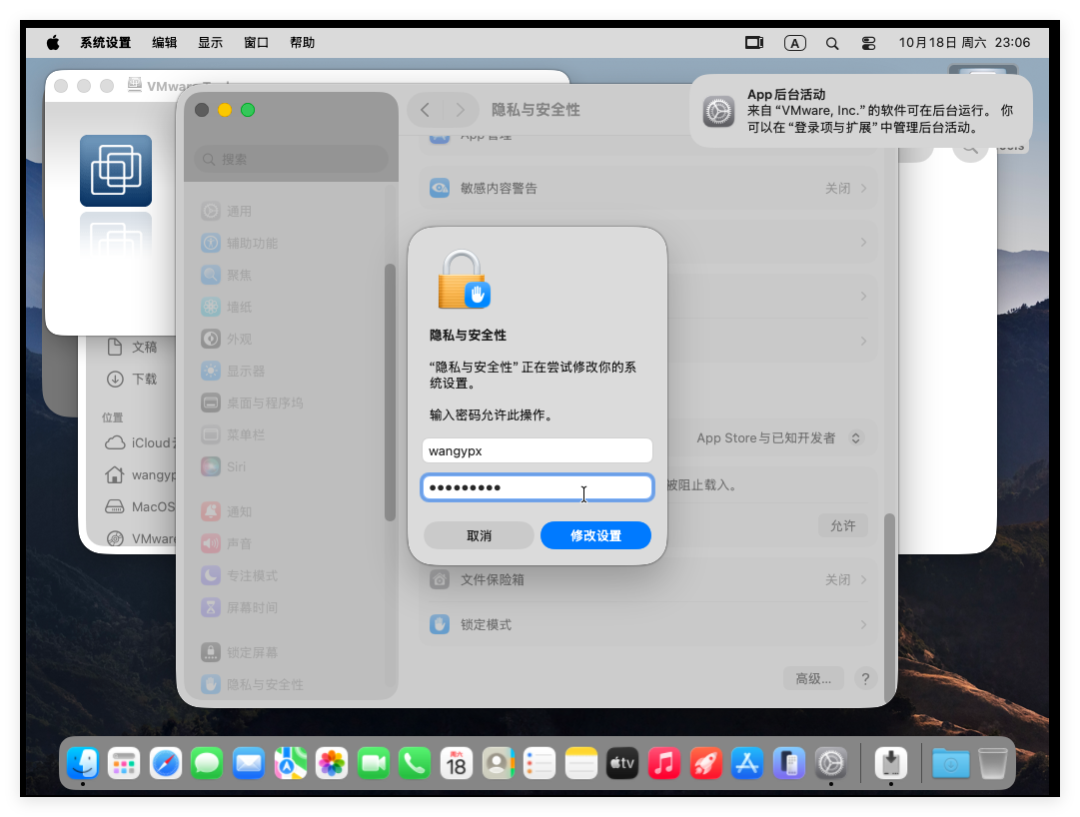Open the 锁定模式 row
1080x817 pixels.
(x=648, y=624)
